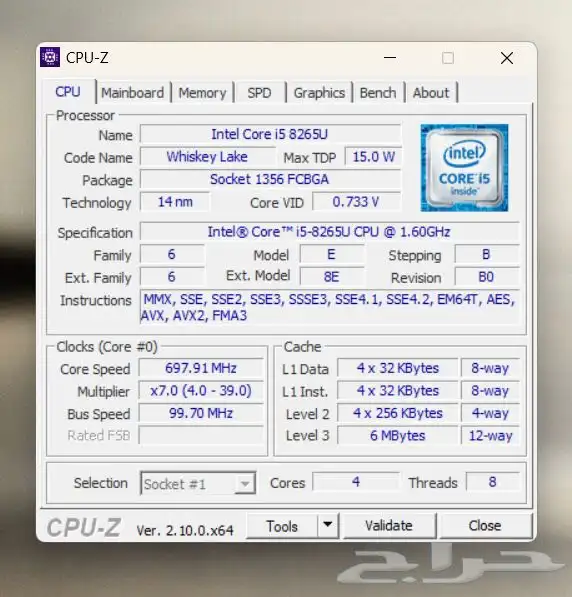Click the Level 3 size 6 MBytes
Viewport: 572px width, 597px height.
[x=398, y=436]
